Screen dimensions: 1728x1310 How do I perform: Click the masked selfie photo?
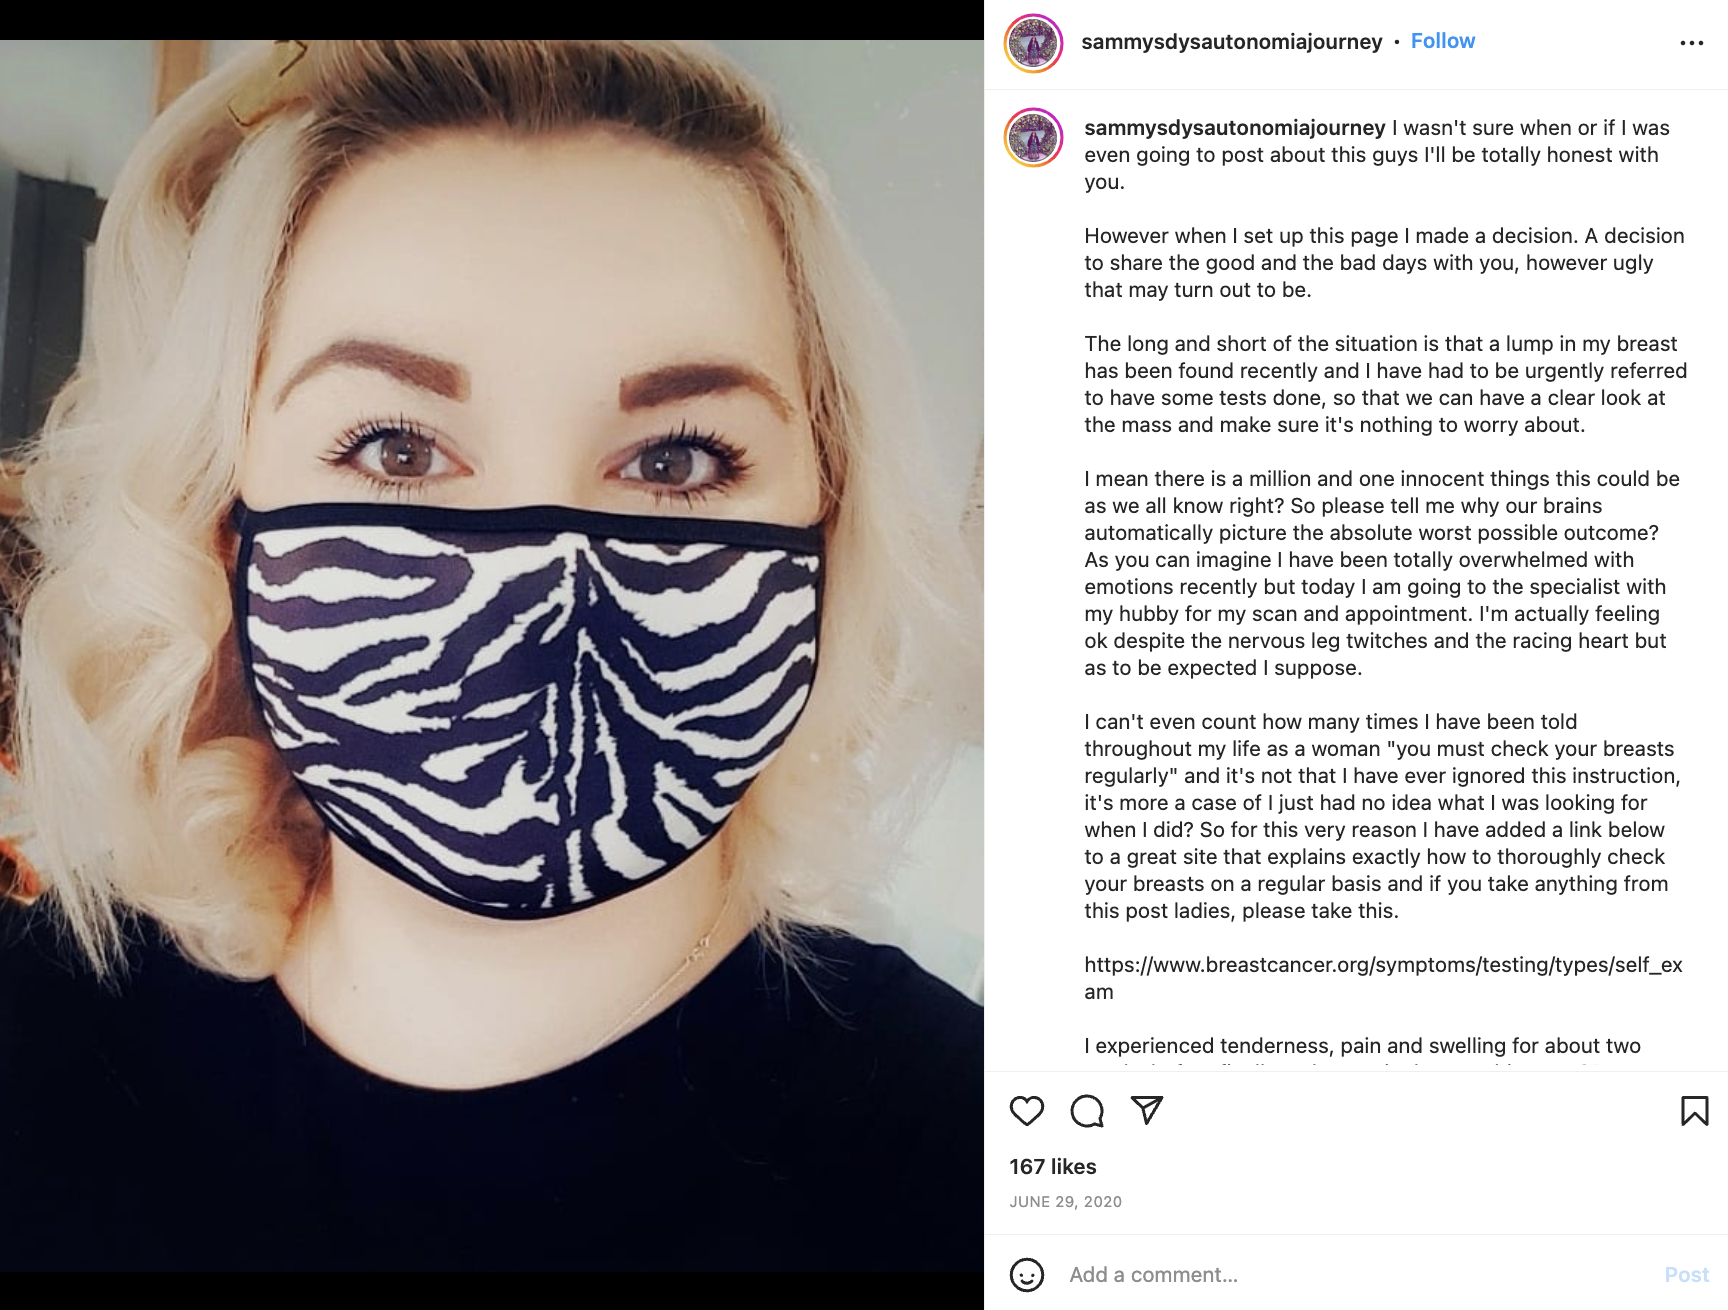click(492, 656)
